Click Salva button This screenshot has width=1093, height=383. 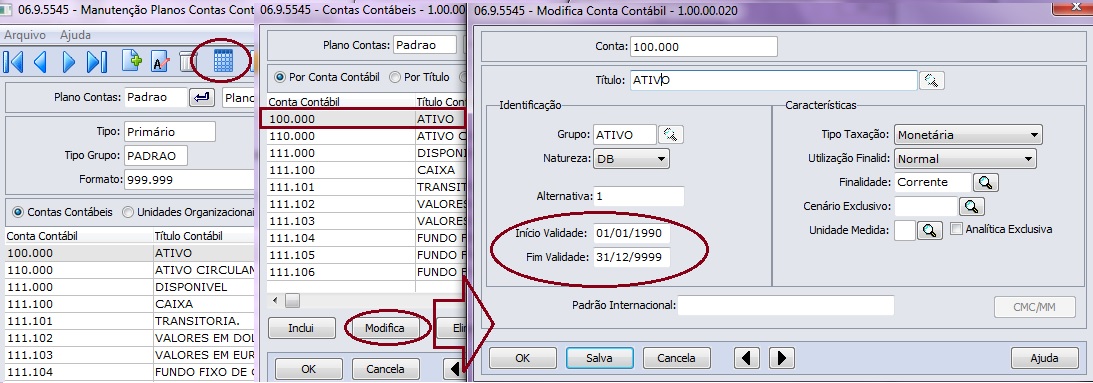[x=599, y=358]
